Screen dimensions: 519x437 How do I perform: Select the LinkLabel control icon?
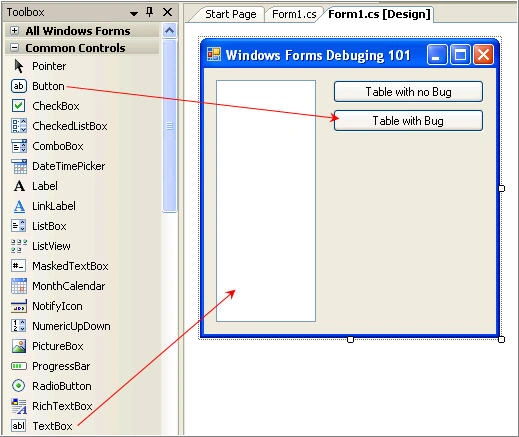(19, 206)
